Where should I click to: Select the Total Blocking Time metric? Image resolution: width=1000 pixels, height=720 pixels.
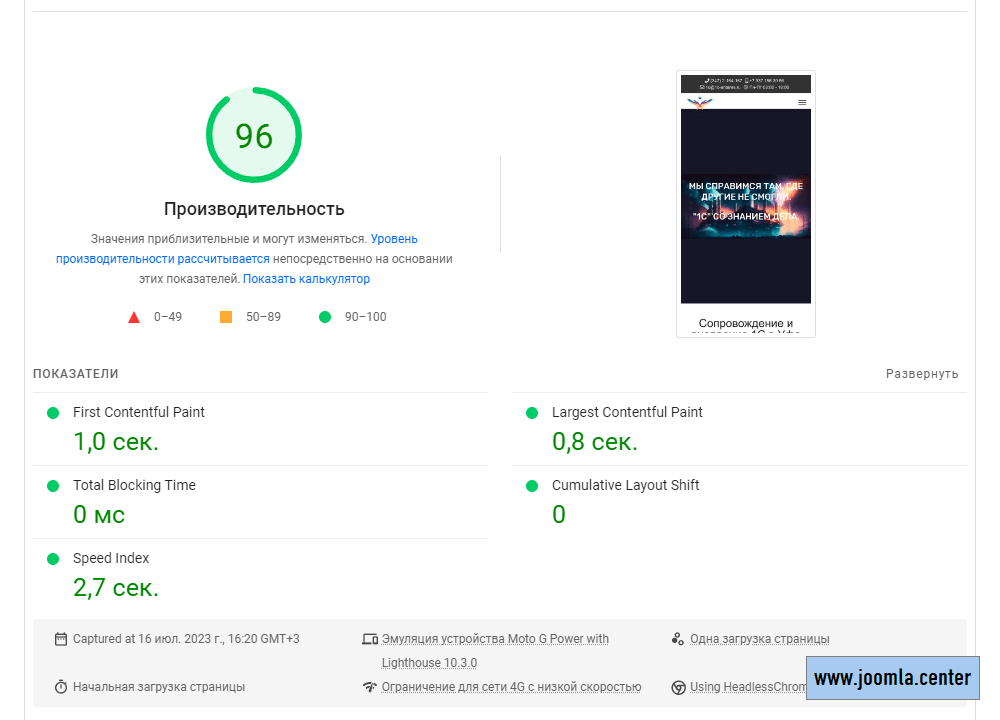134,485
